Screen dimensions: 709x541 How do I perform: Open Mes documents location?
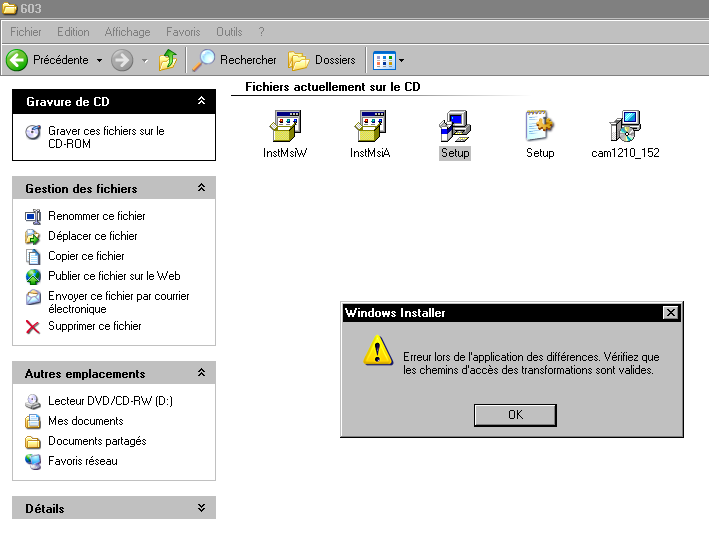(86, 421)
